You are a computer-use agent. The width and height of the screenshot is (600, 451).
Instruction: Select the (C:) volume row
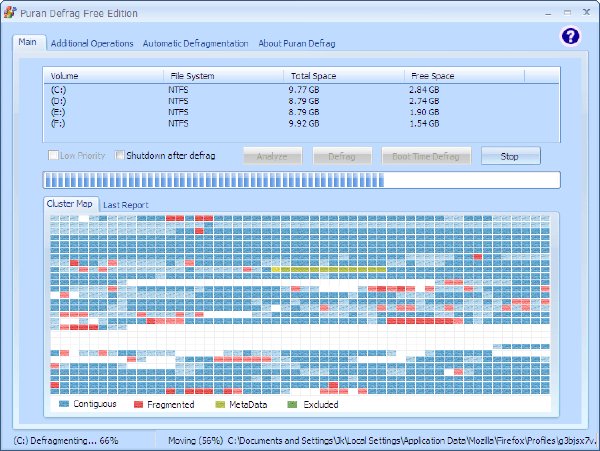pyautogui.click(x=301, y=90)
